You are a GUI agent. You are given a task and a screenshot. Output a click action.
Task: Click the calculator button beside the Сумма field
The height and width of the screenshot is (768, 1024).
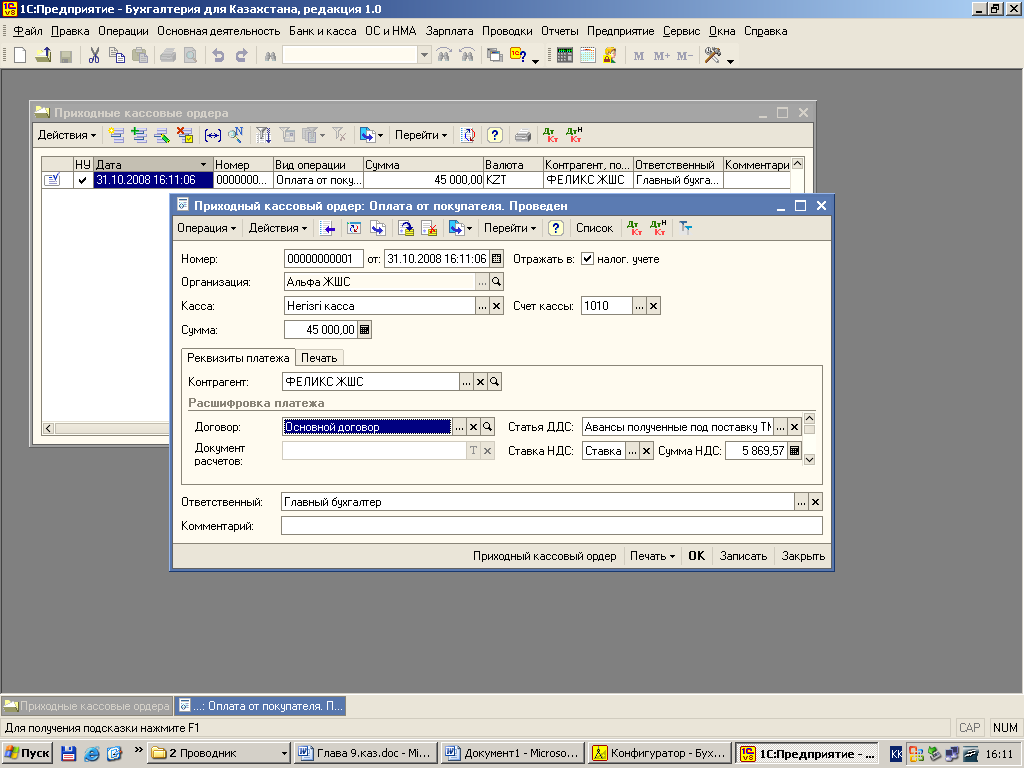coord(364,329)
